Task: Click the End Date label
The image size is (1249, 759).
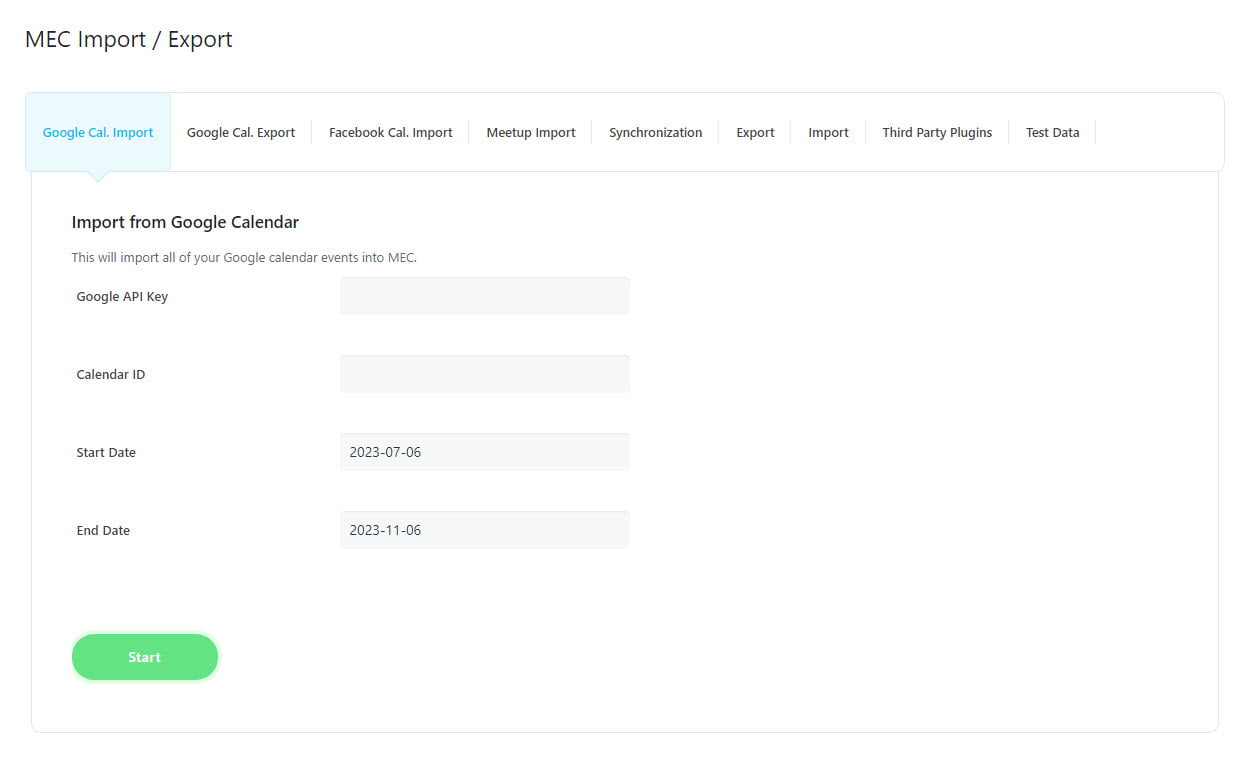Action: (103, 531)
